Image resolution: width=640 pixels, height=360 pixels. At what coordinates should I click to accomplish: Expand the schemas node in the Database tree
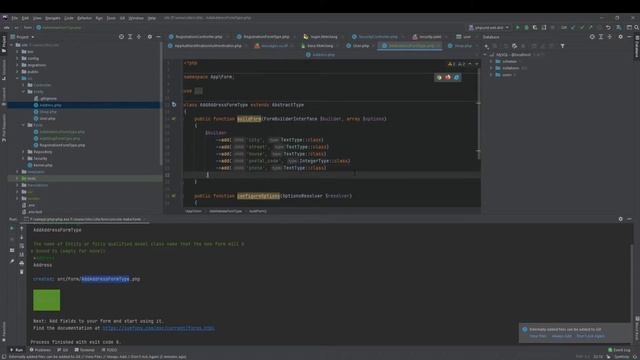pyautogui.click(x=491, y=62)
